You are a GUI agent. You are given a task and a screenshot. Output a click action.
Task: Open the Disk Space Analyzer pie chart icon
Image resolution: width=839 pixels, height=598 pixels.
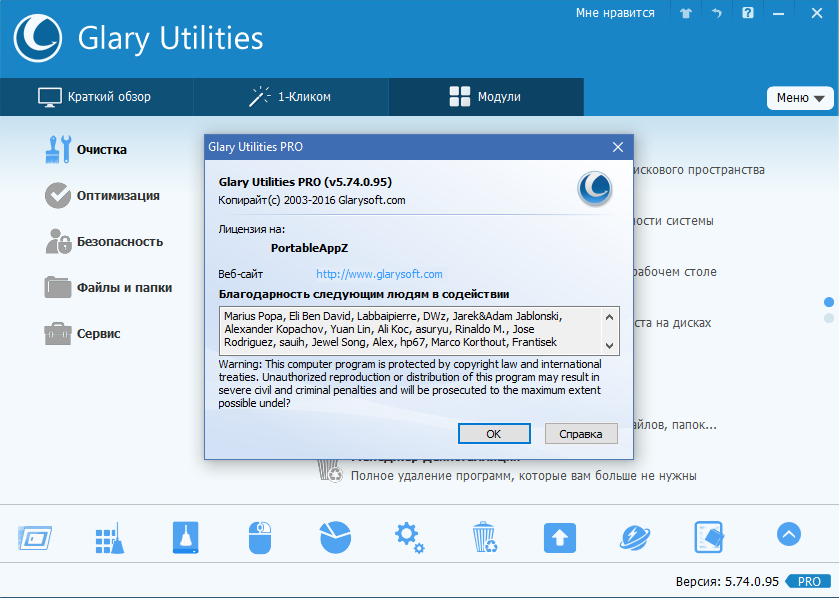coord(335,537)
